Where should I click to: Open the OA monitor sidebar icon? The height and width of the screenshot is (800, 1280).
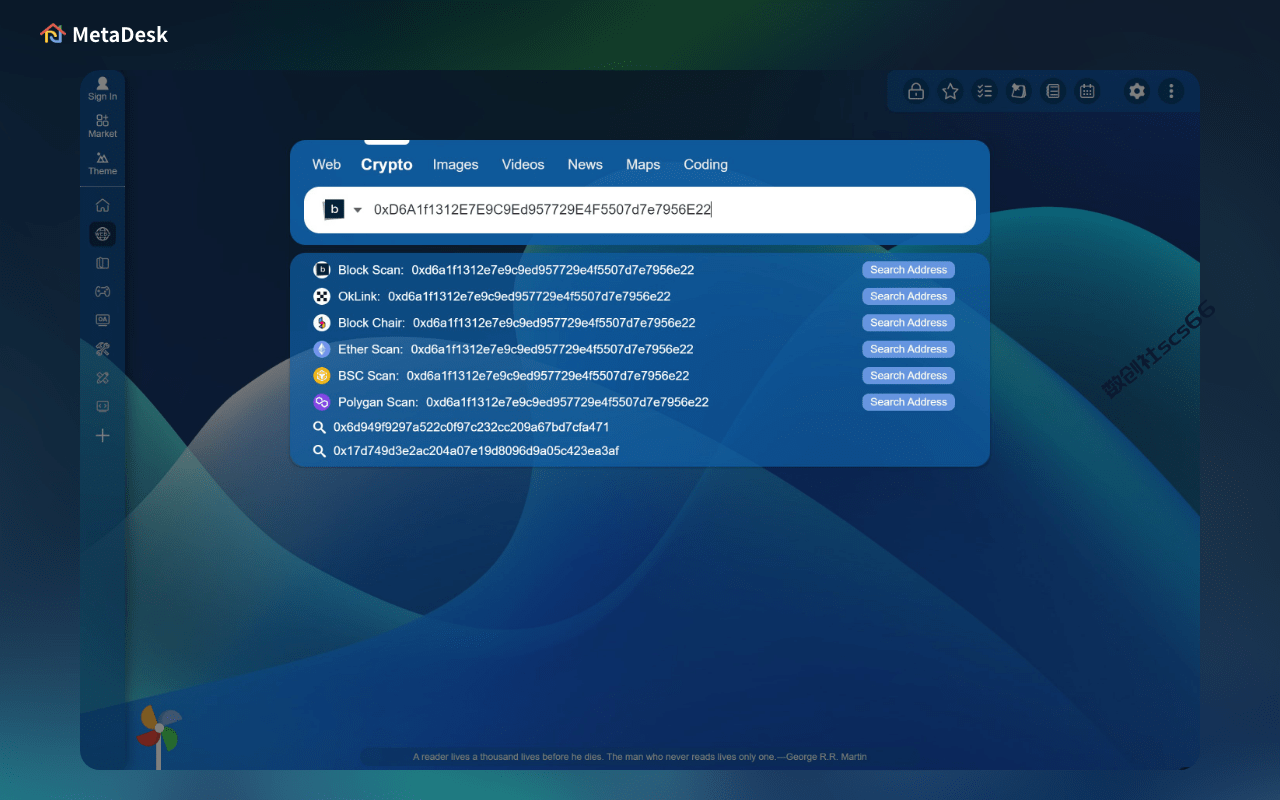pyautogui.click(x=102, y=320)
